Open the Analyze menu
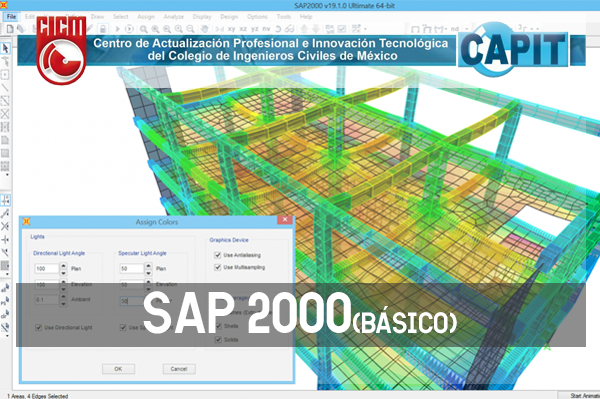 pyautogui.click(x=174, y=16)
